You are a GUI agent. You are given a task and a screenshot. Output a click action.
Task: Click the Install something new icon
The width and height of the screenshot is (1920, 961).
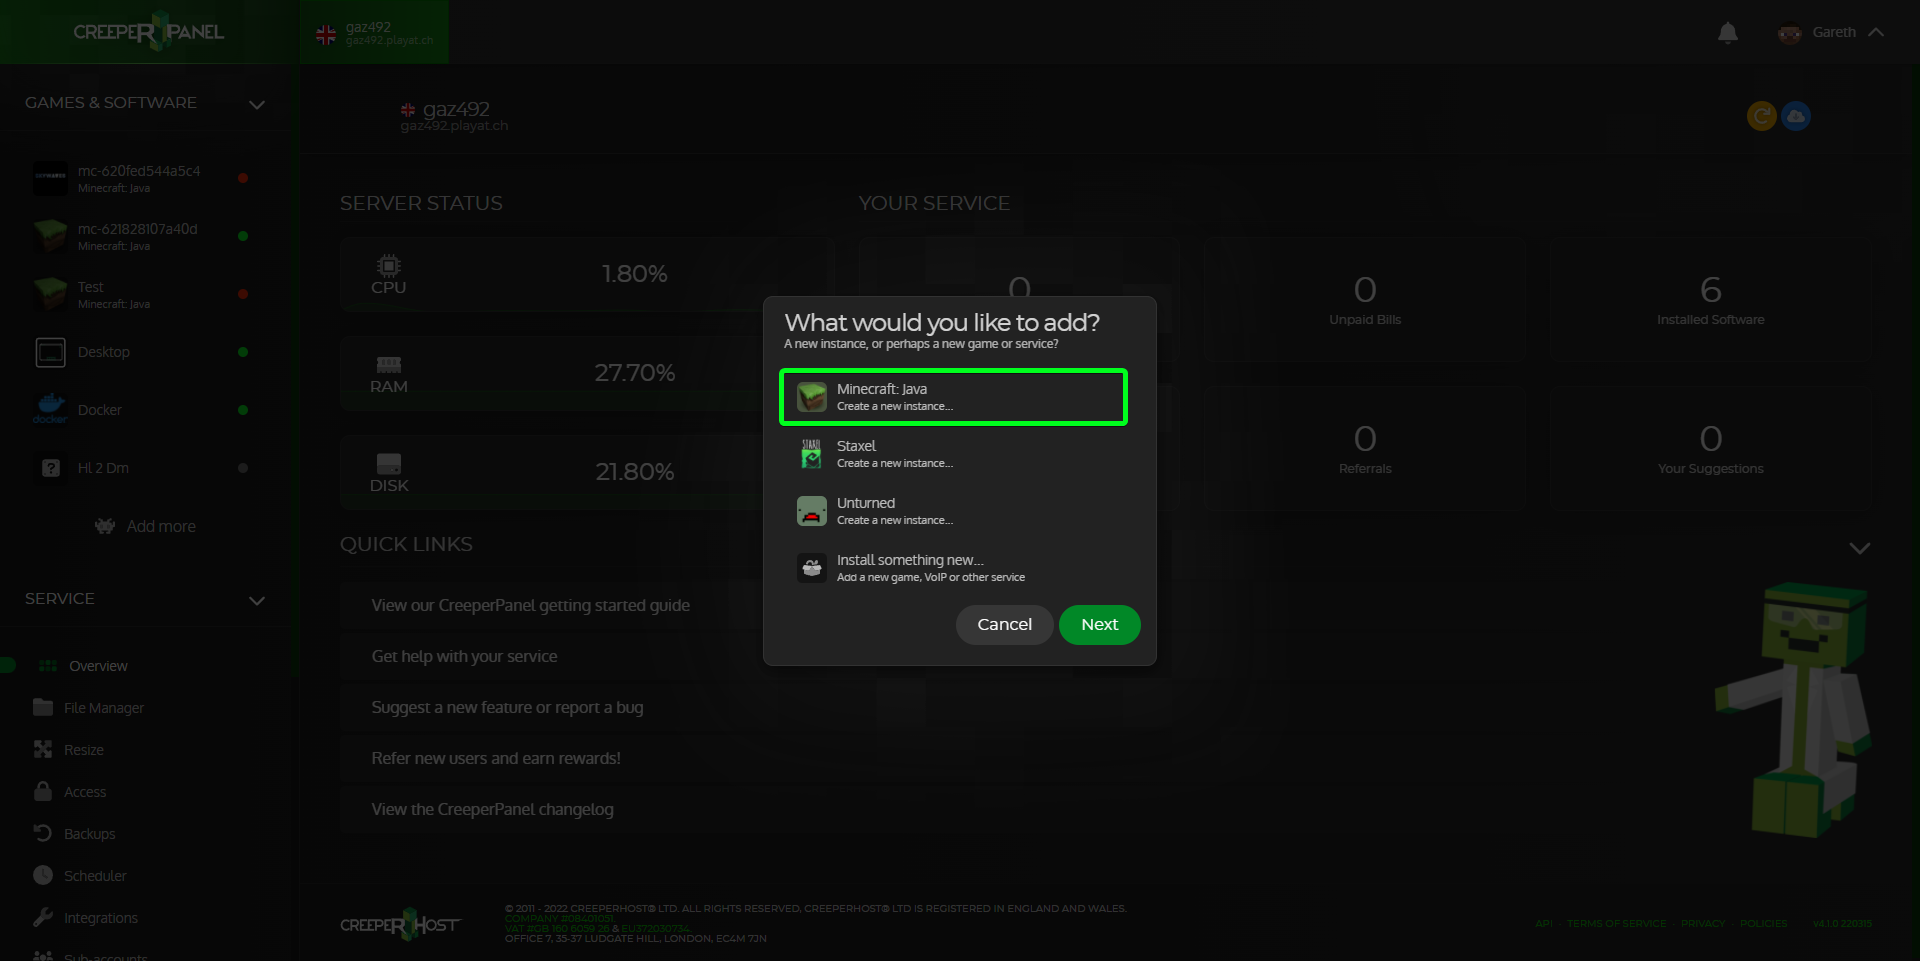coord(811,568)
